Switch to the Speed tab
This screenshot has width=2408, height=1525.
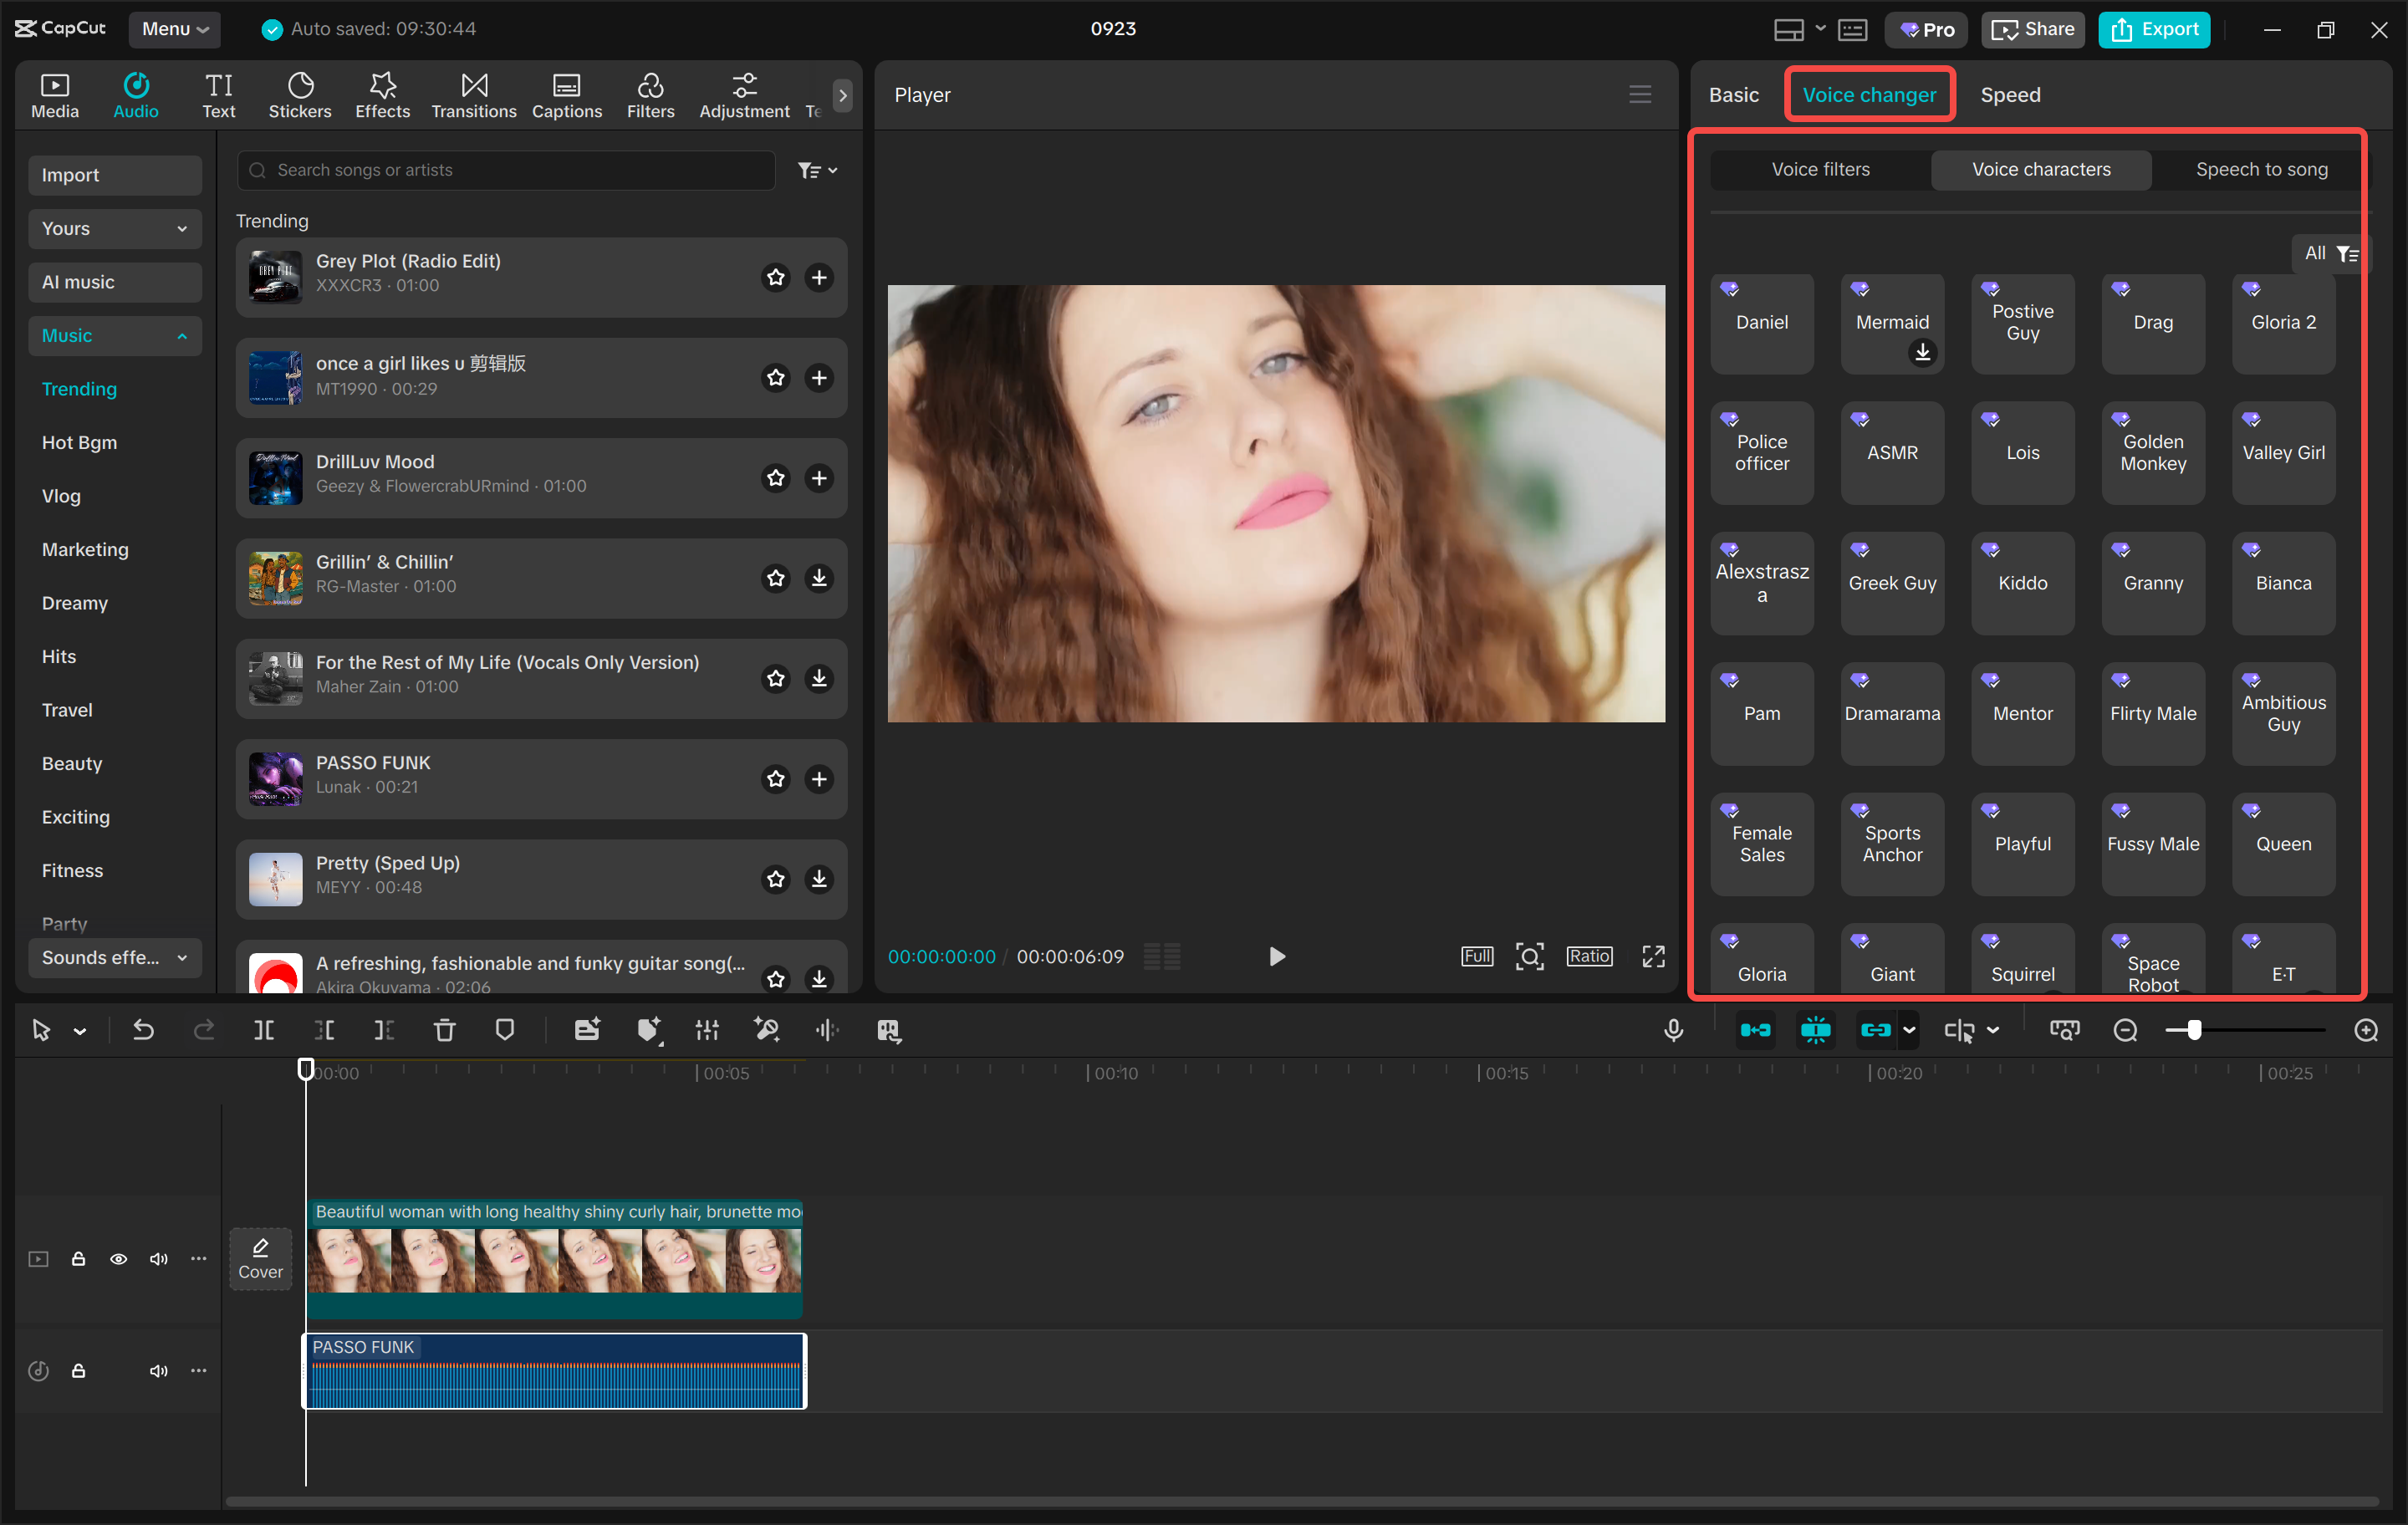point(2010,94)
